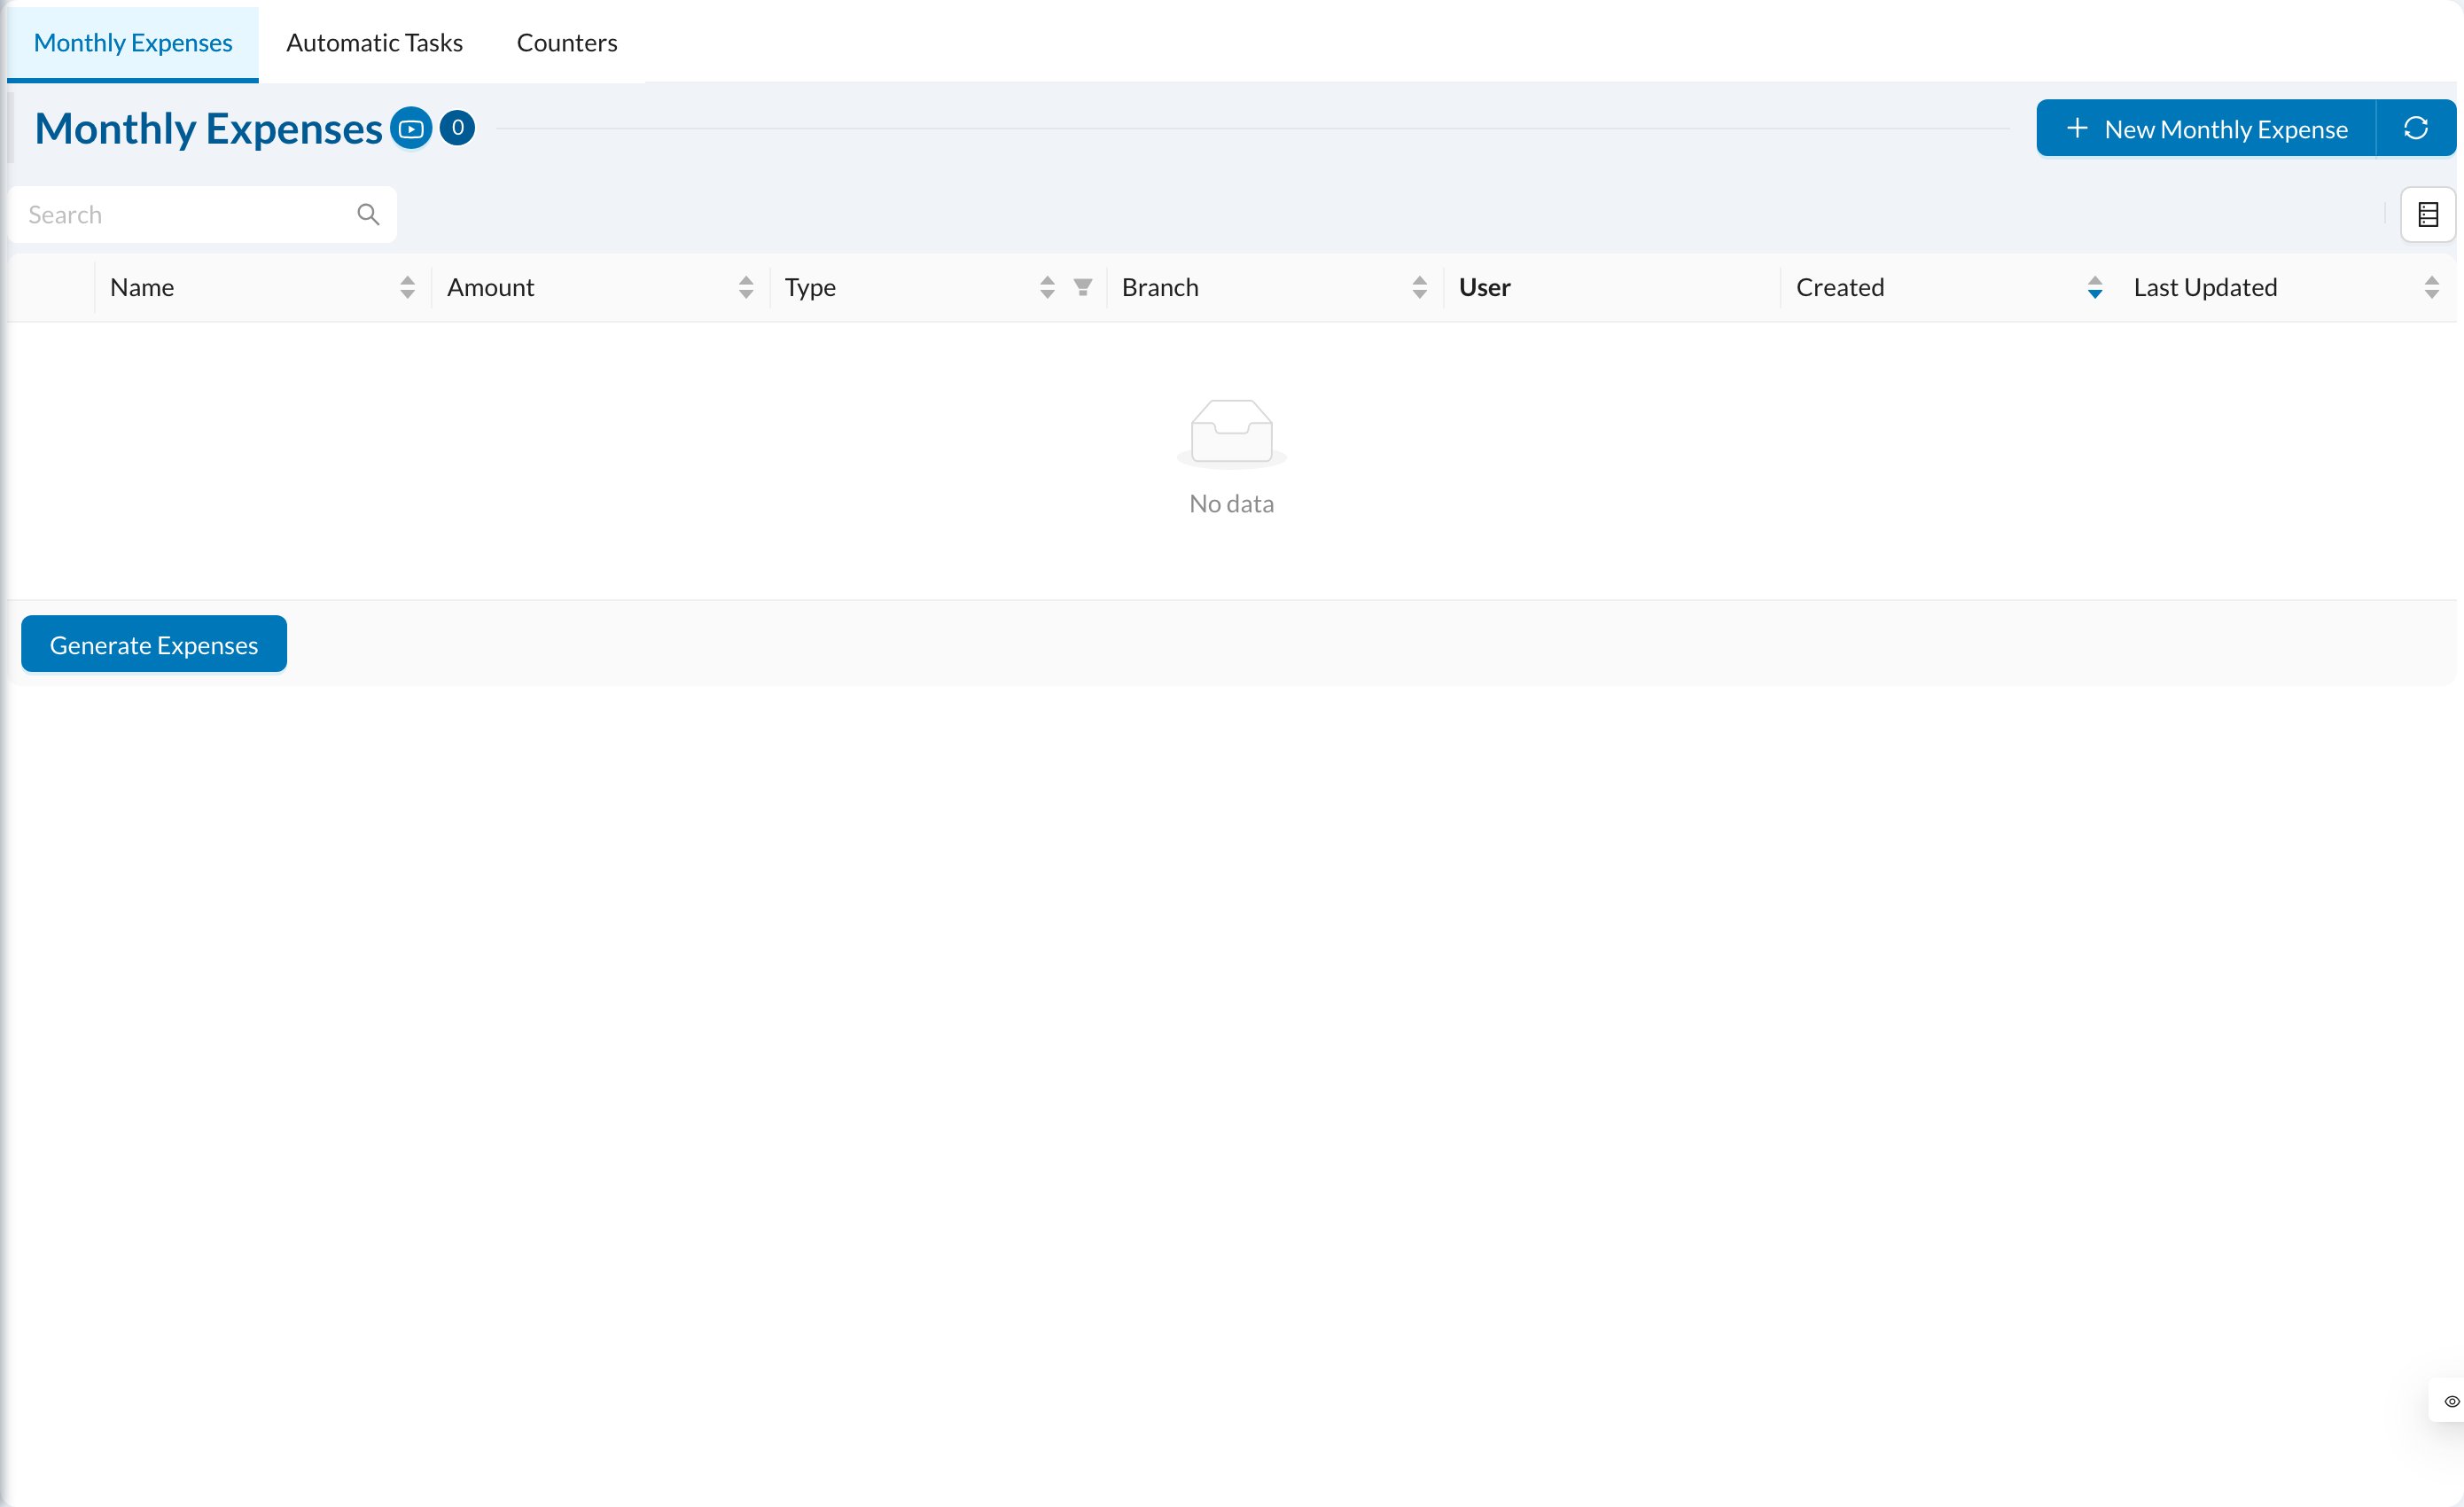
Task: Toggle the eye visibility icon at bottom right
Action: click(x=2451, y=1401)
